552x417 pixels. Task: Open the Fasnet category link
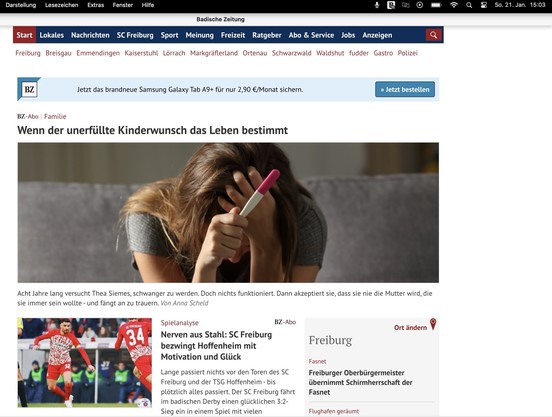click(317, 361)
